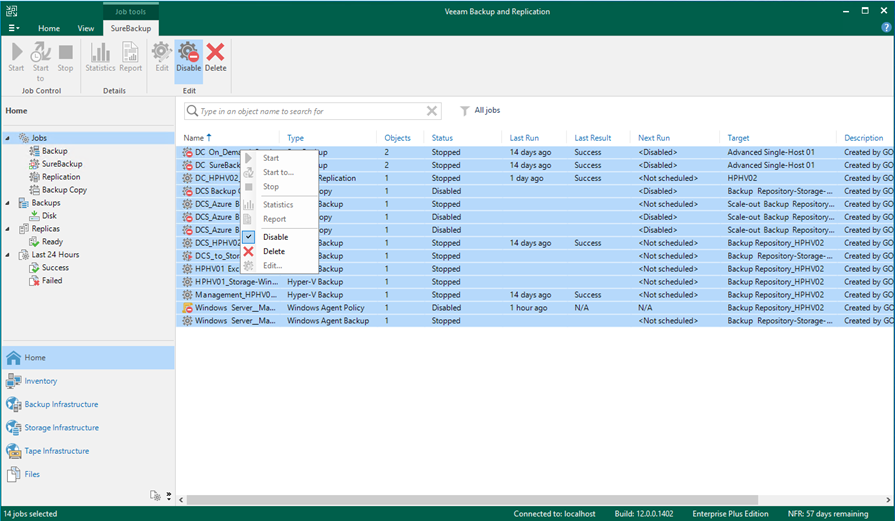Collapse the Backups tree node
The image size is (895, 521).
[7, 203]
